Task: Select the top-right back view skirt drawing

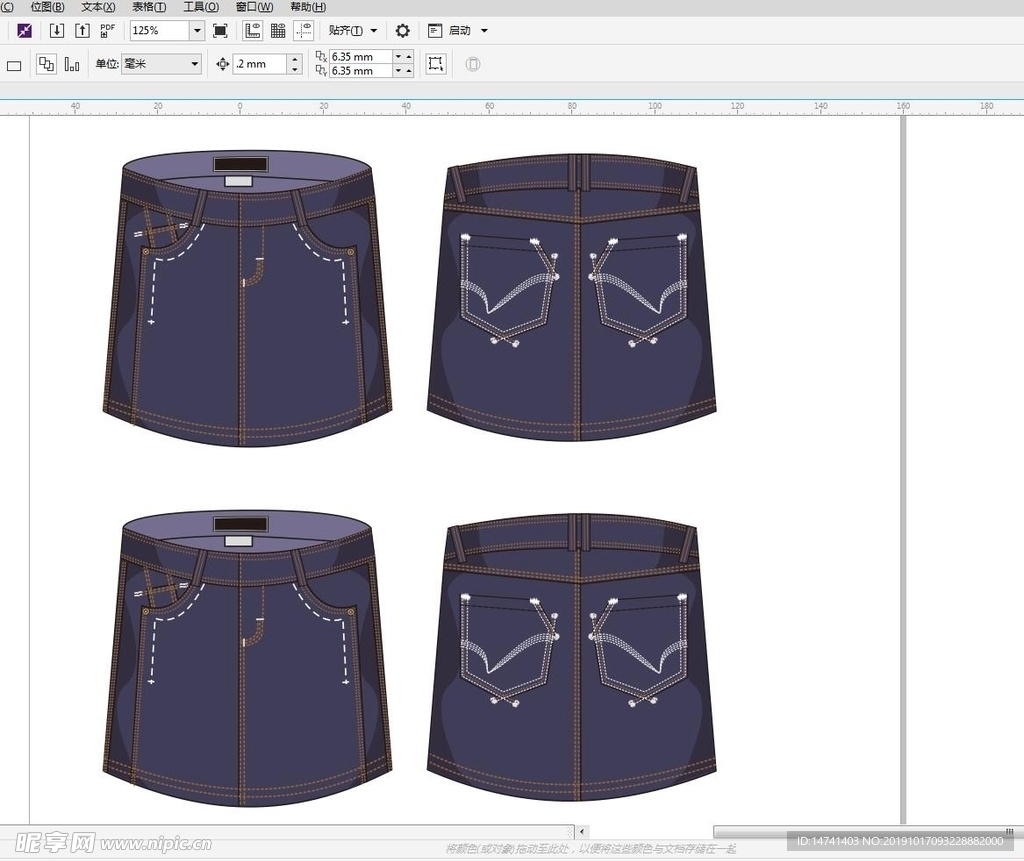Action: click(571, 297)
